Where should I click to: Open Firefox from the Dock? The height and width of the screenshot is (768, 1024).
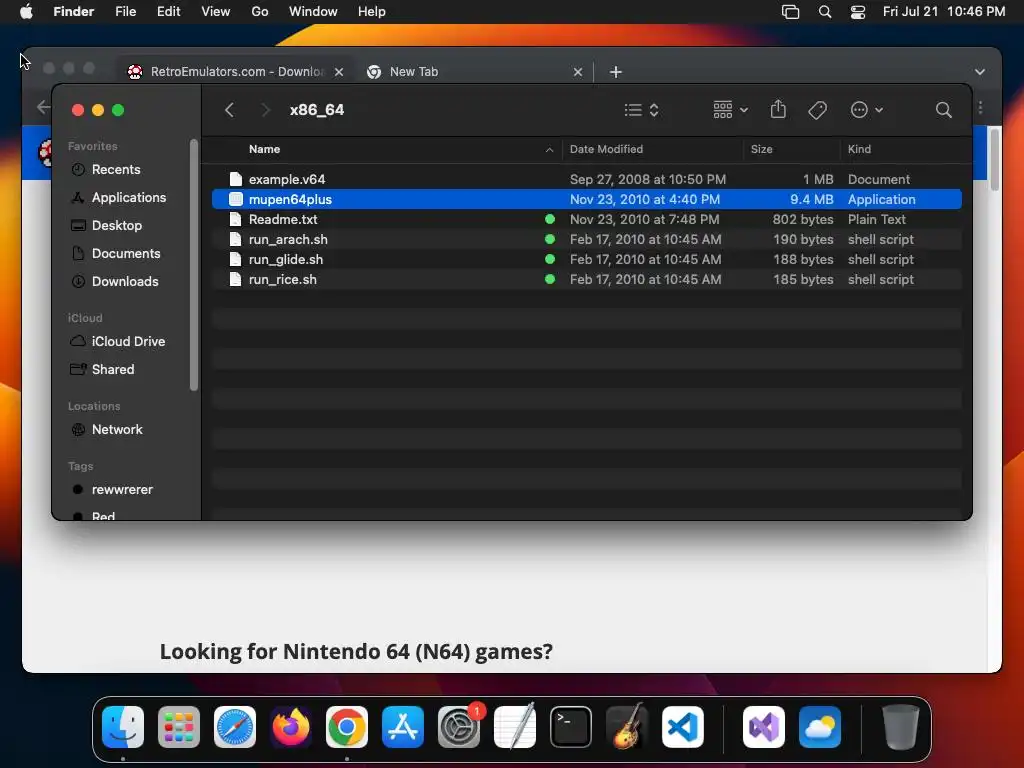pyautogui.click(x=291, y=727)
